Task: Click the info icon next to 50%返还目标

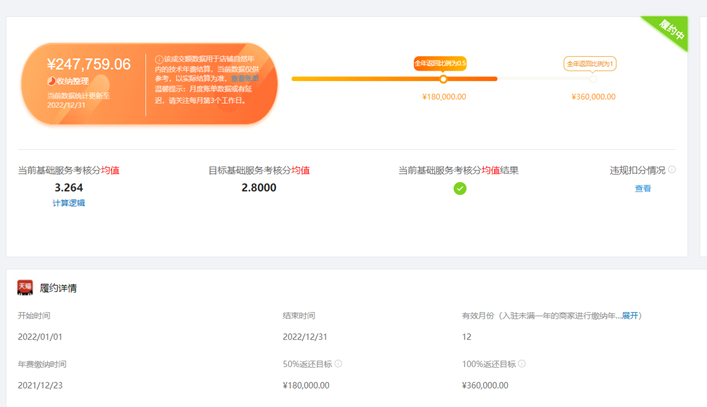Action: (x=338, y=364)
